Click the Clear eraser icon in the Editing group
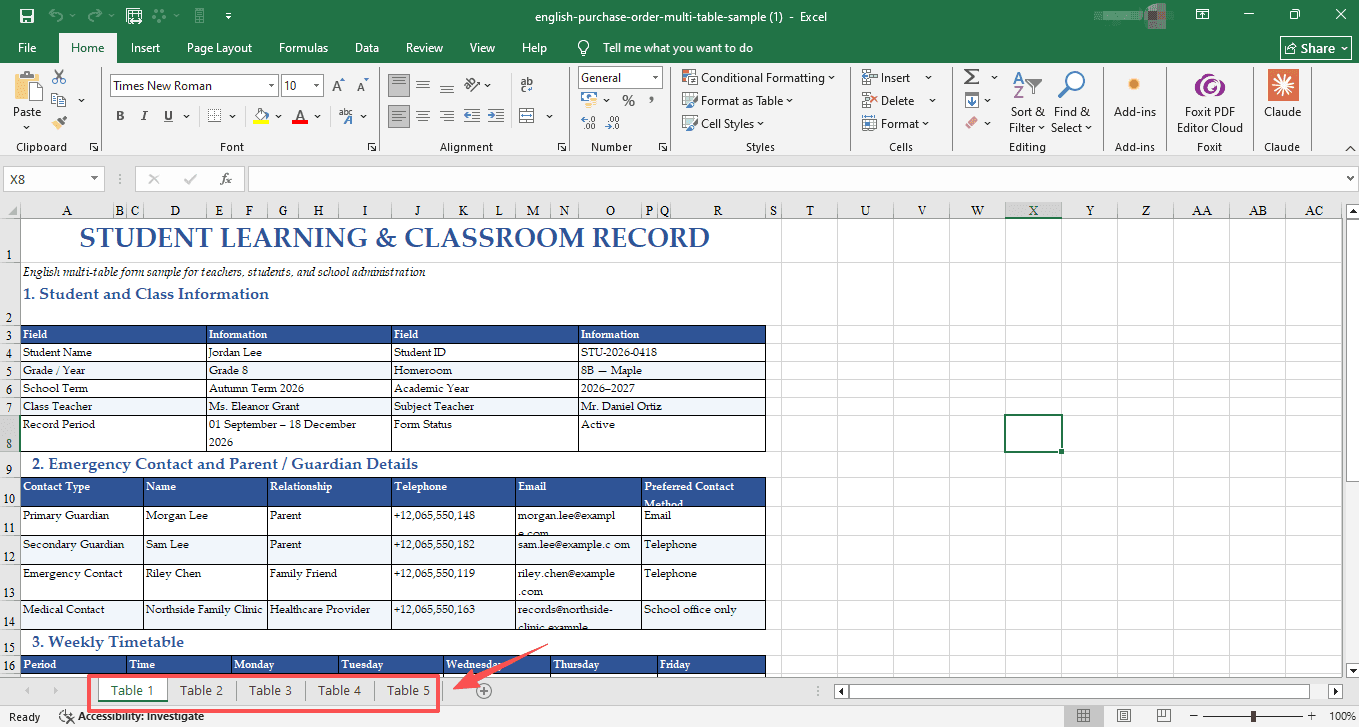 (x=971, y=123)
